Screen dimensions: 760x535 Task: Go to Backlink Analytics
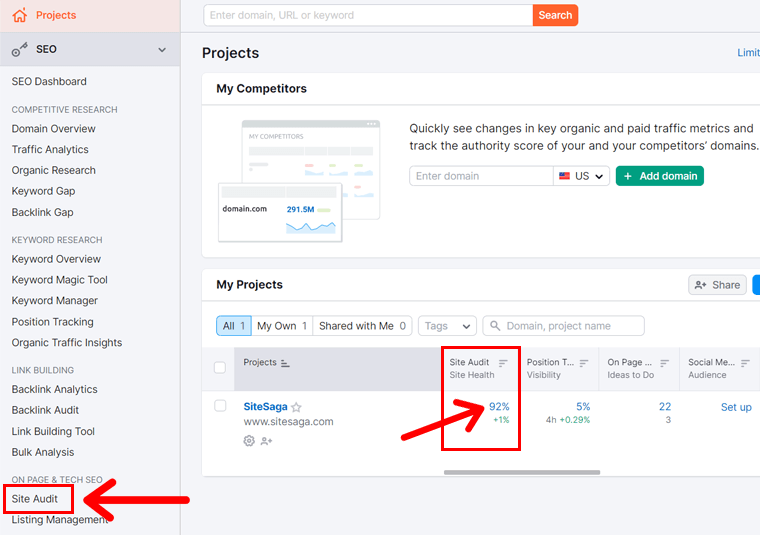pos(54,389)
